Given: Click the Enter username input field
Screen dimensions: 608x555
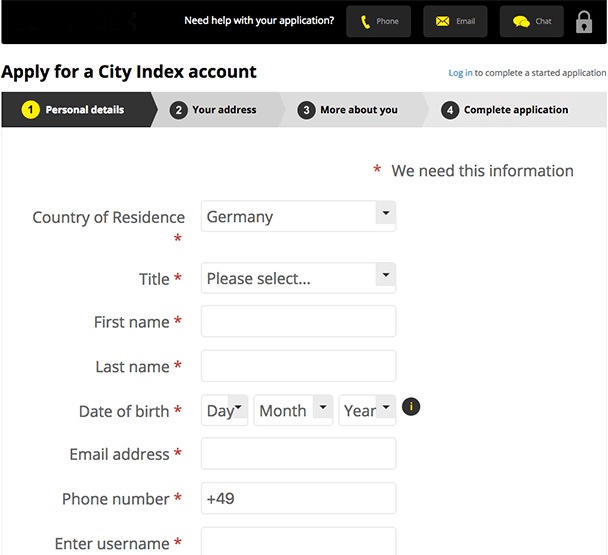Looking at the screenshot, I should pyautogui.click(x=298, y=541).
